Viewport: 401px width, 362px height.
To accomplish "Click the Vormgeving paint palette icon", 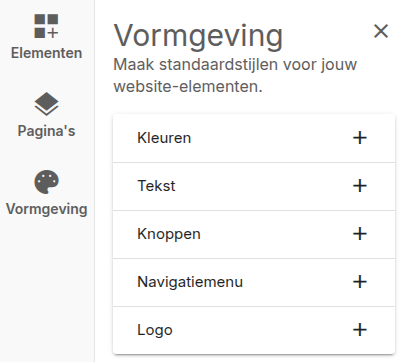I will [46, 182].
